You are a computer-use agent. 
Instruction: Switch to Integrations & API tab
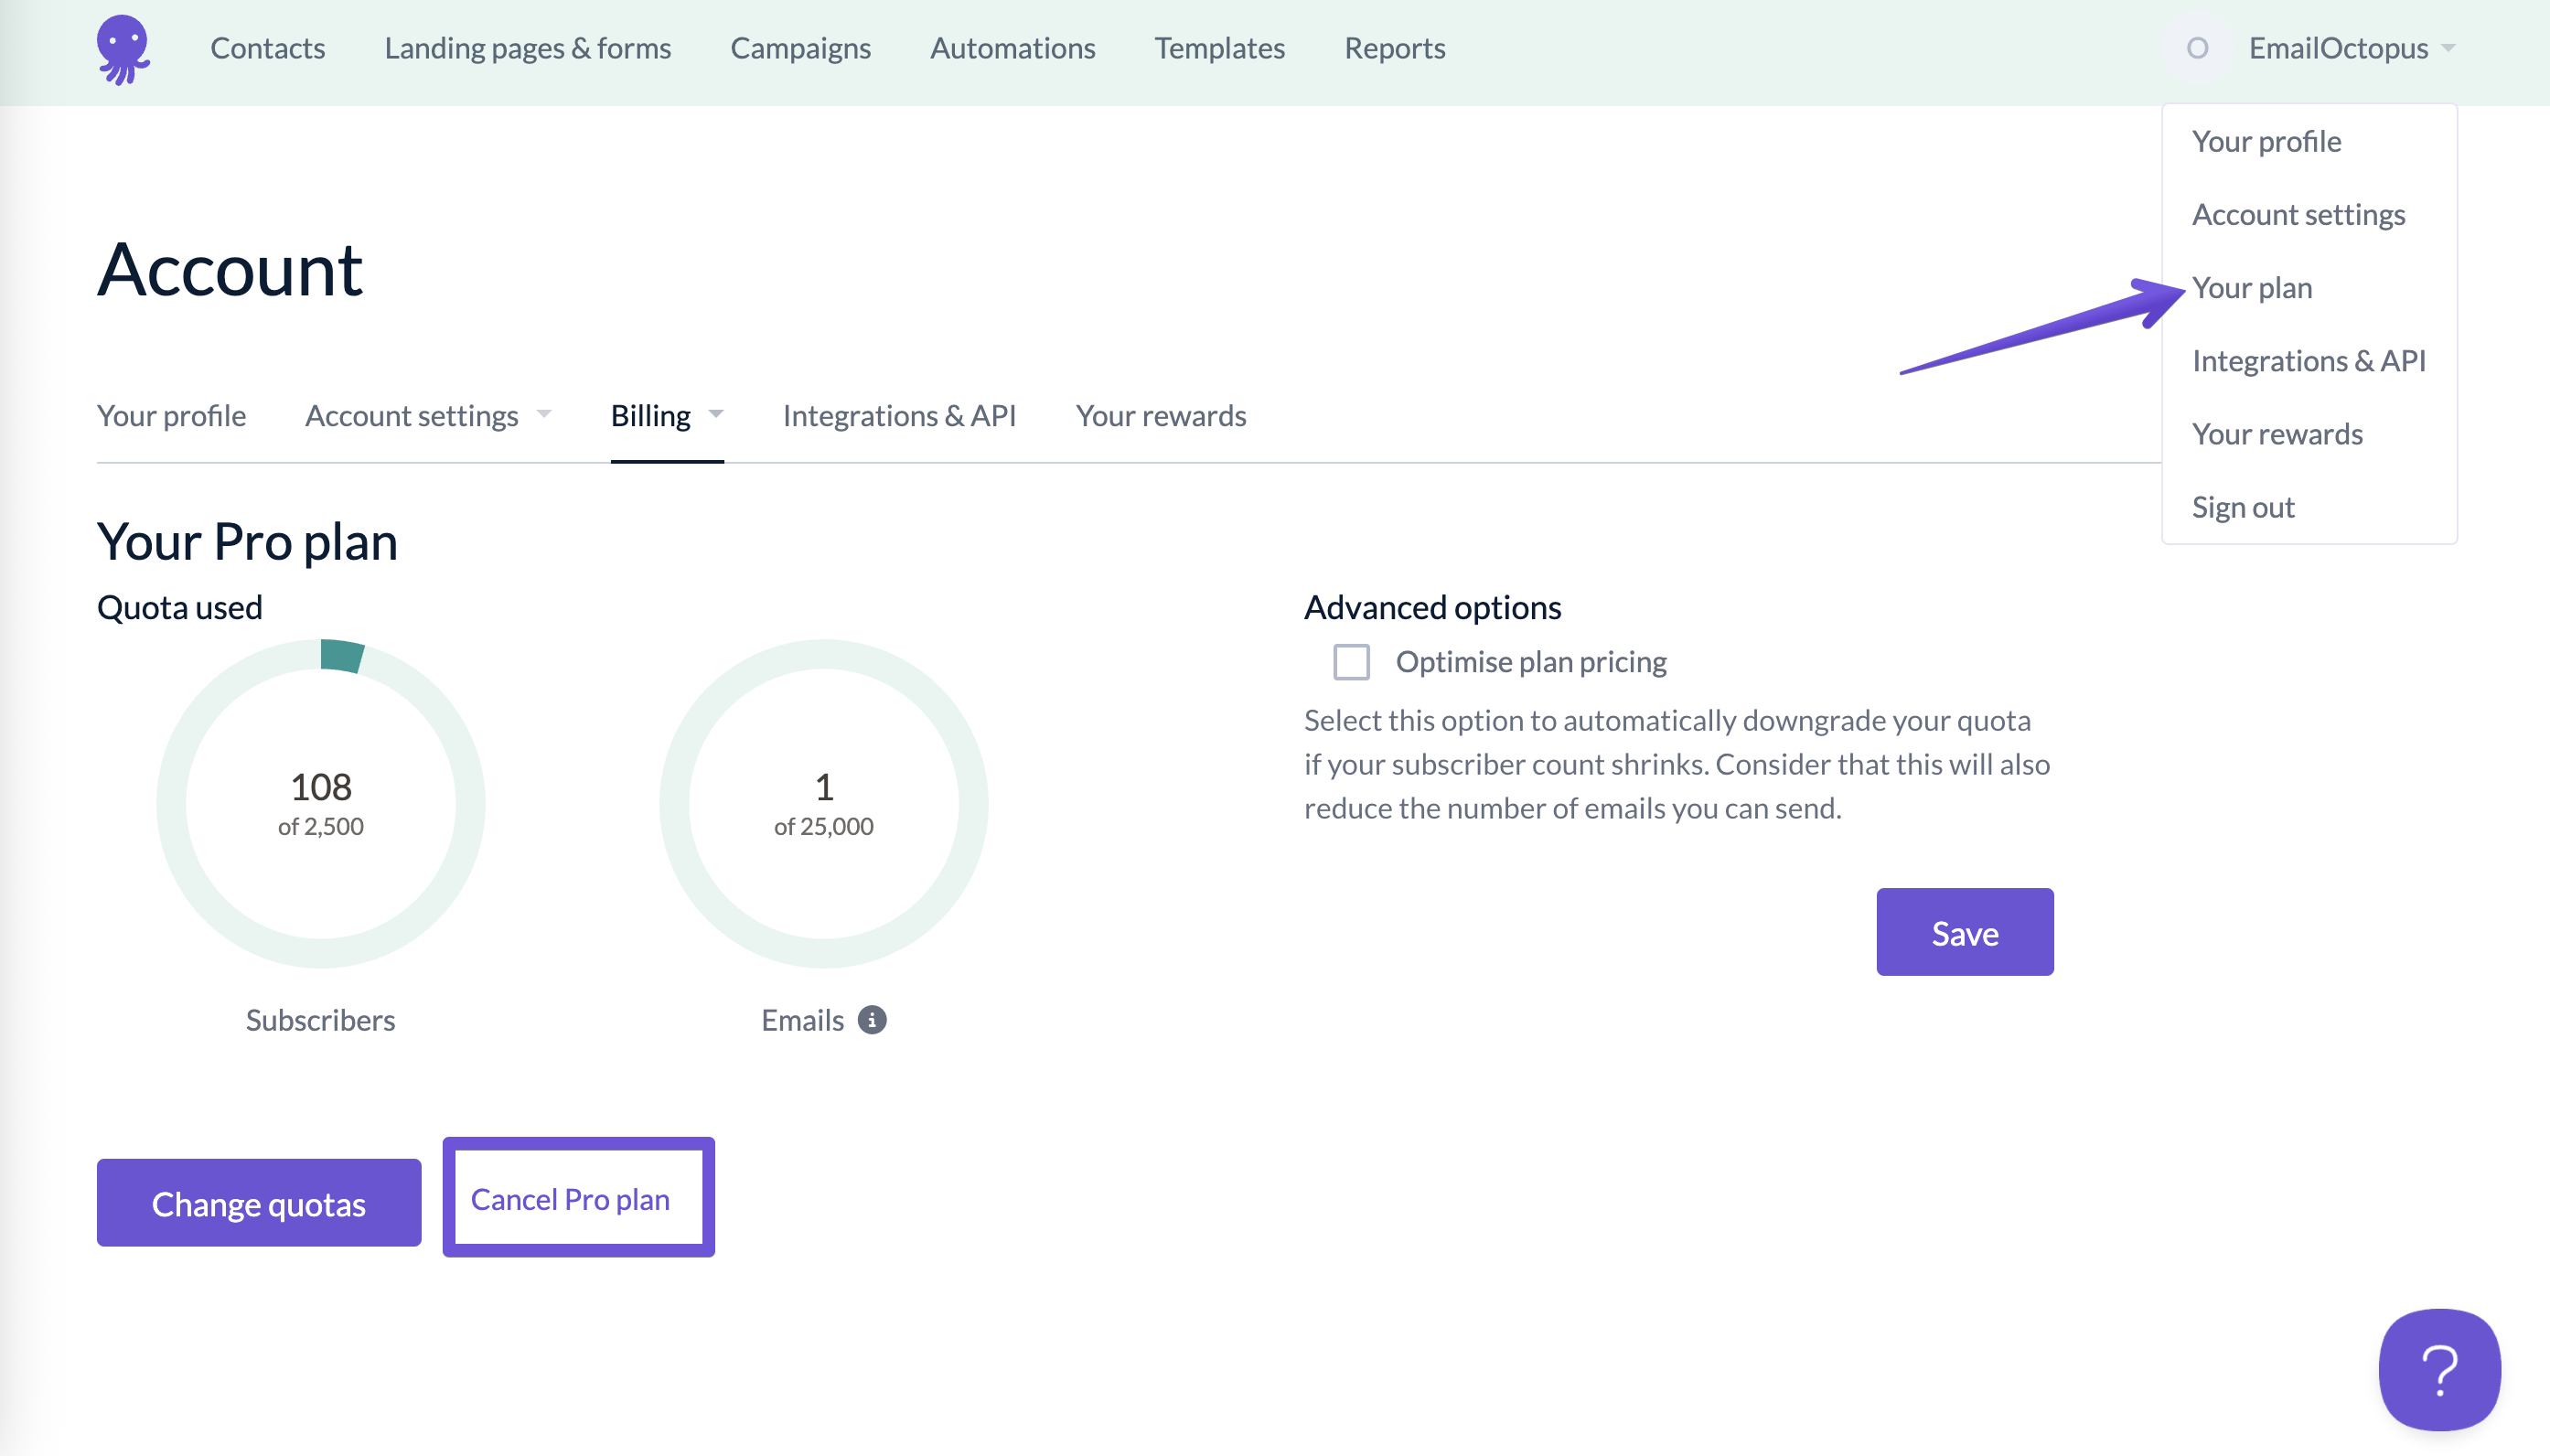(x=899, y=415)
